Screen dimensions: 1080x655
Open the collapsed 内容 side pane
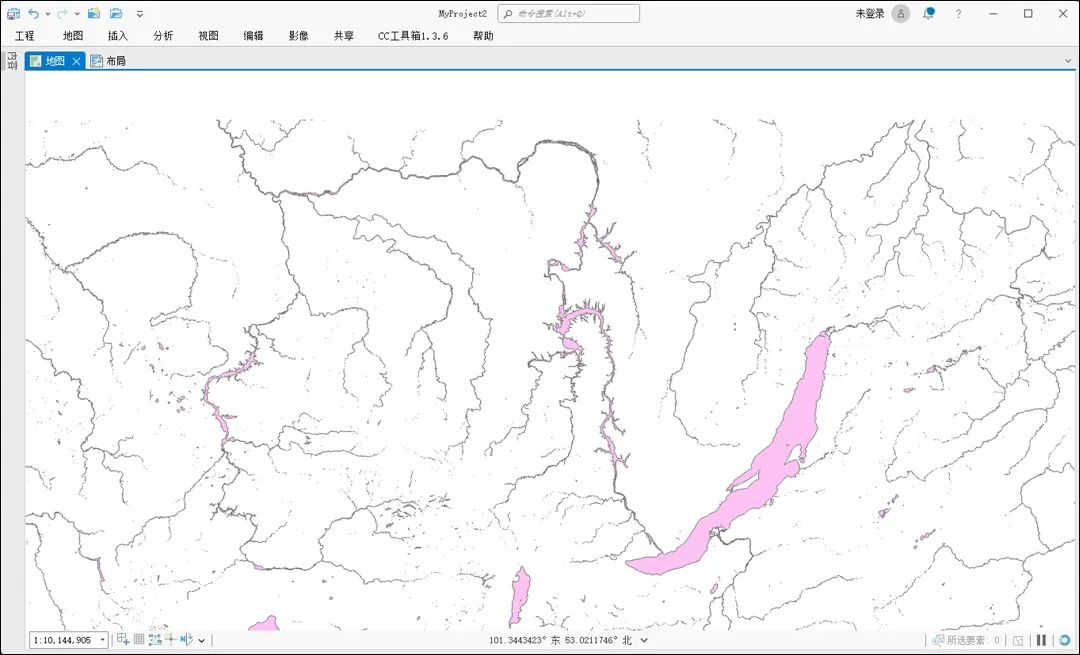pos(12,61)
